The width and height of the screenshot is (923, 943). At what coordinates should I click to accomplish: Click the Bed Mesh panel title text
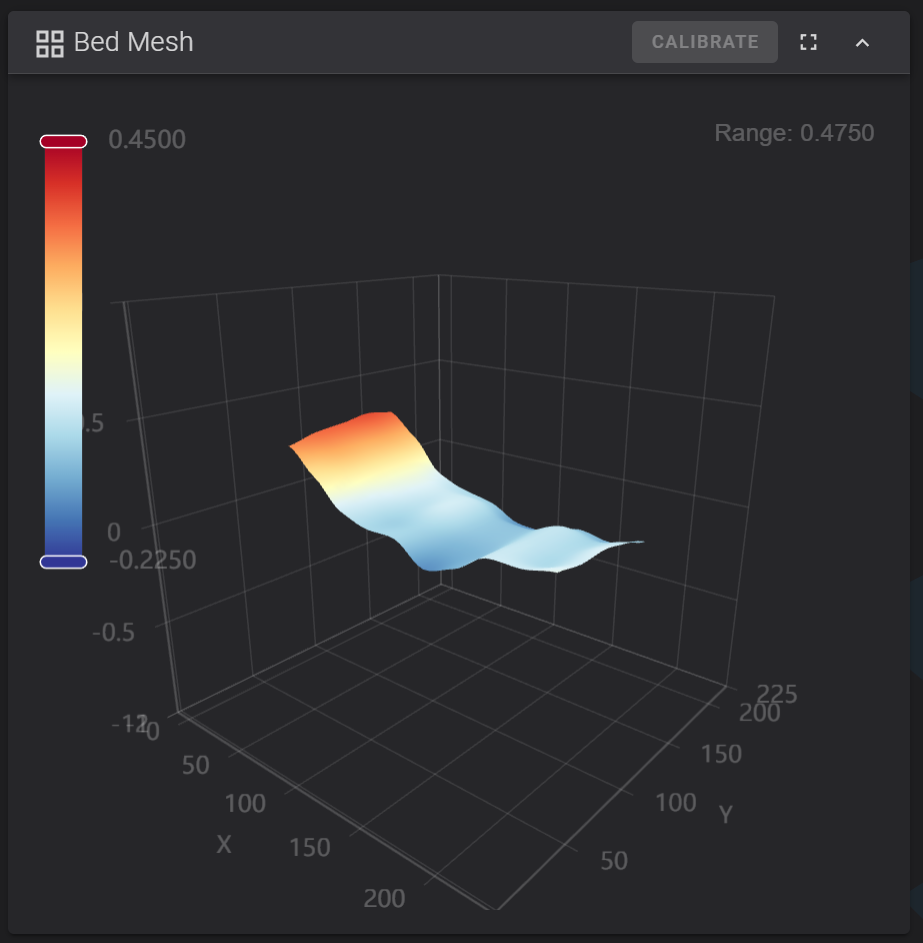pyautogui.click(x=134, y=42)
